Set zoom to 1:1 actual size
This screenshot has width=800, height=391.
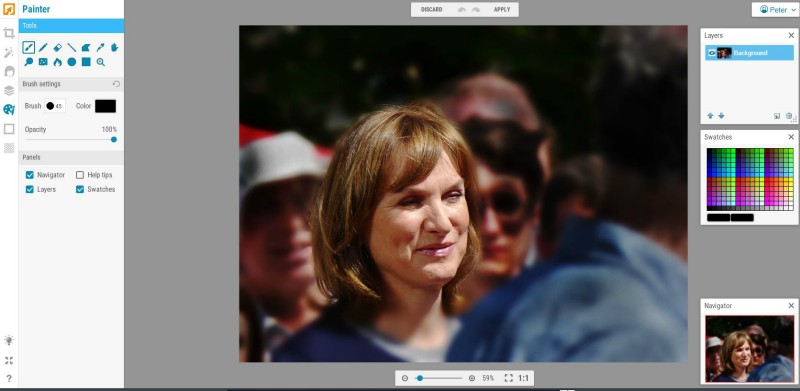tap(523, 378)
